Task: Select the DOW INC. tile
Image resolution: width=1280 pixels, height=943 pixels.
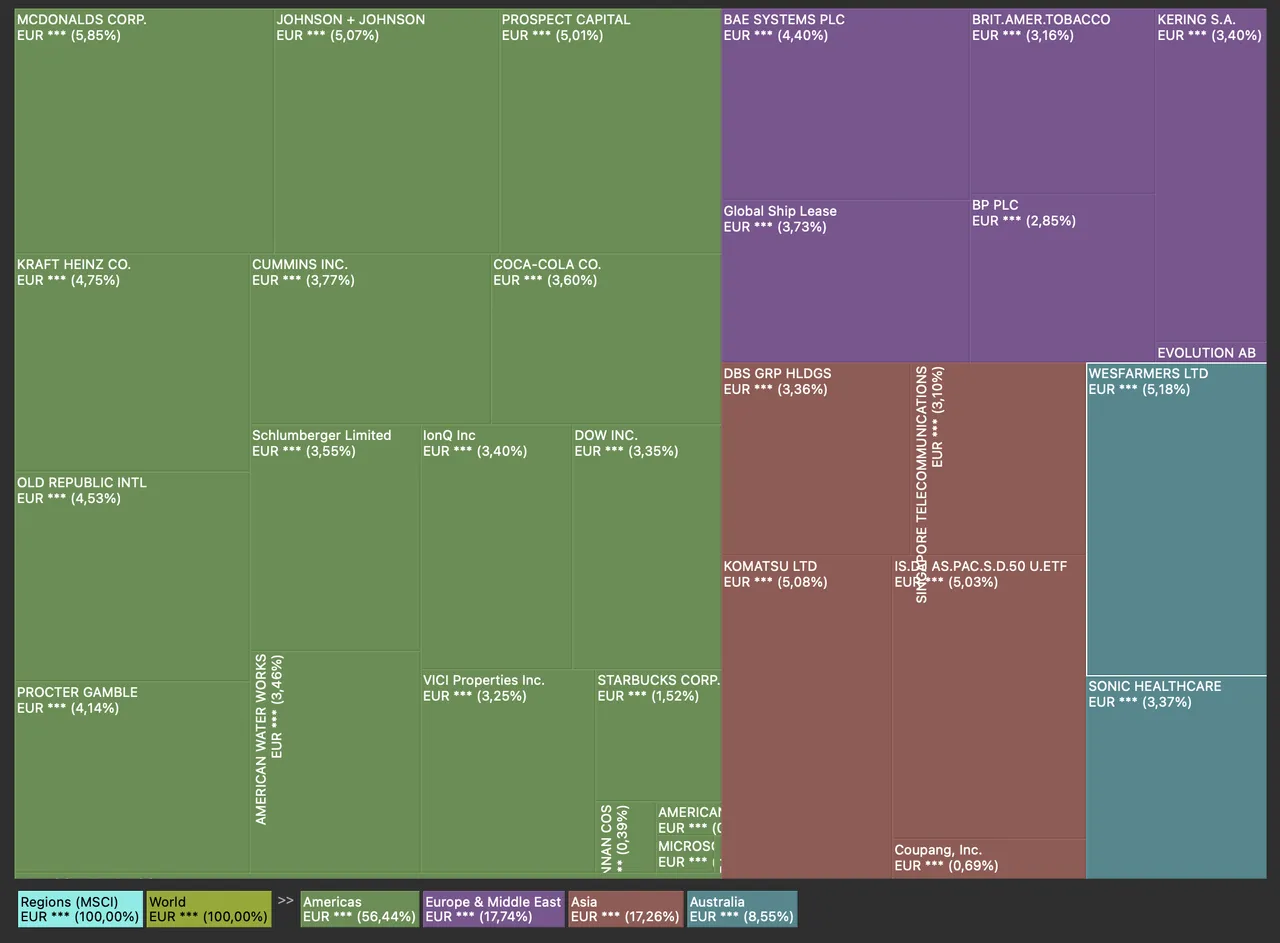Action: 646,547
